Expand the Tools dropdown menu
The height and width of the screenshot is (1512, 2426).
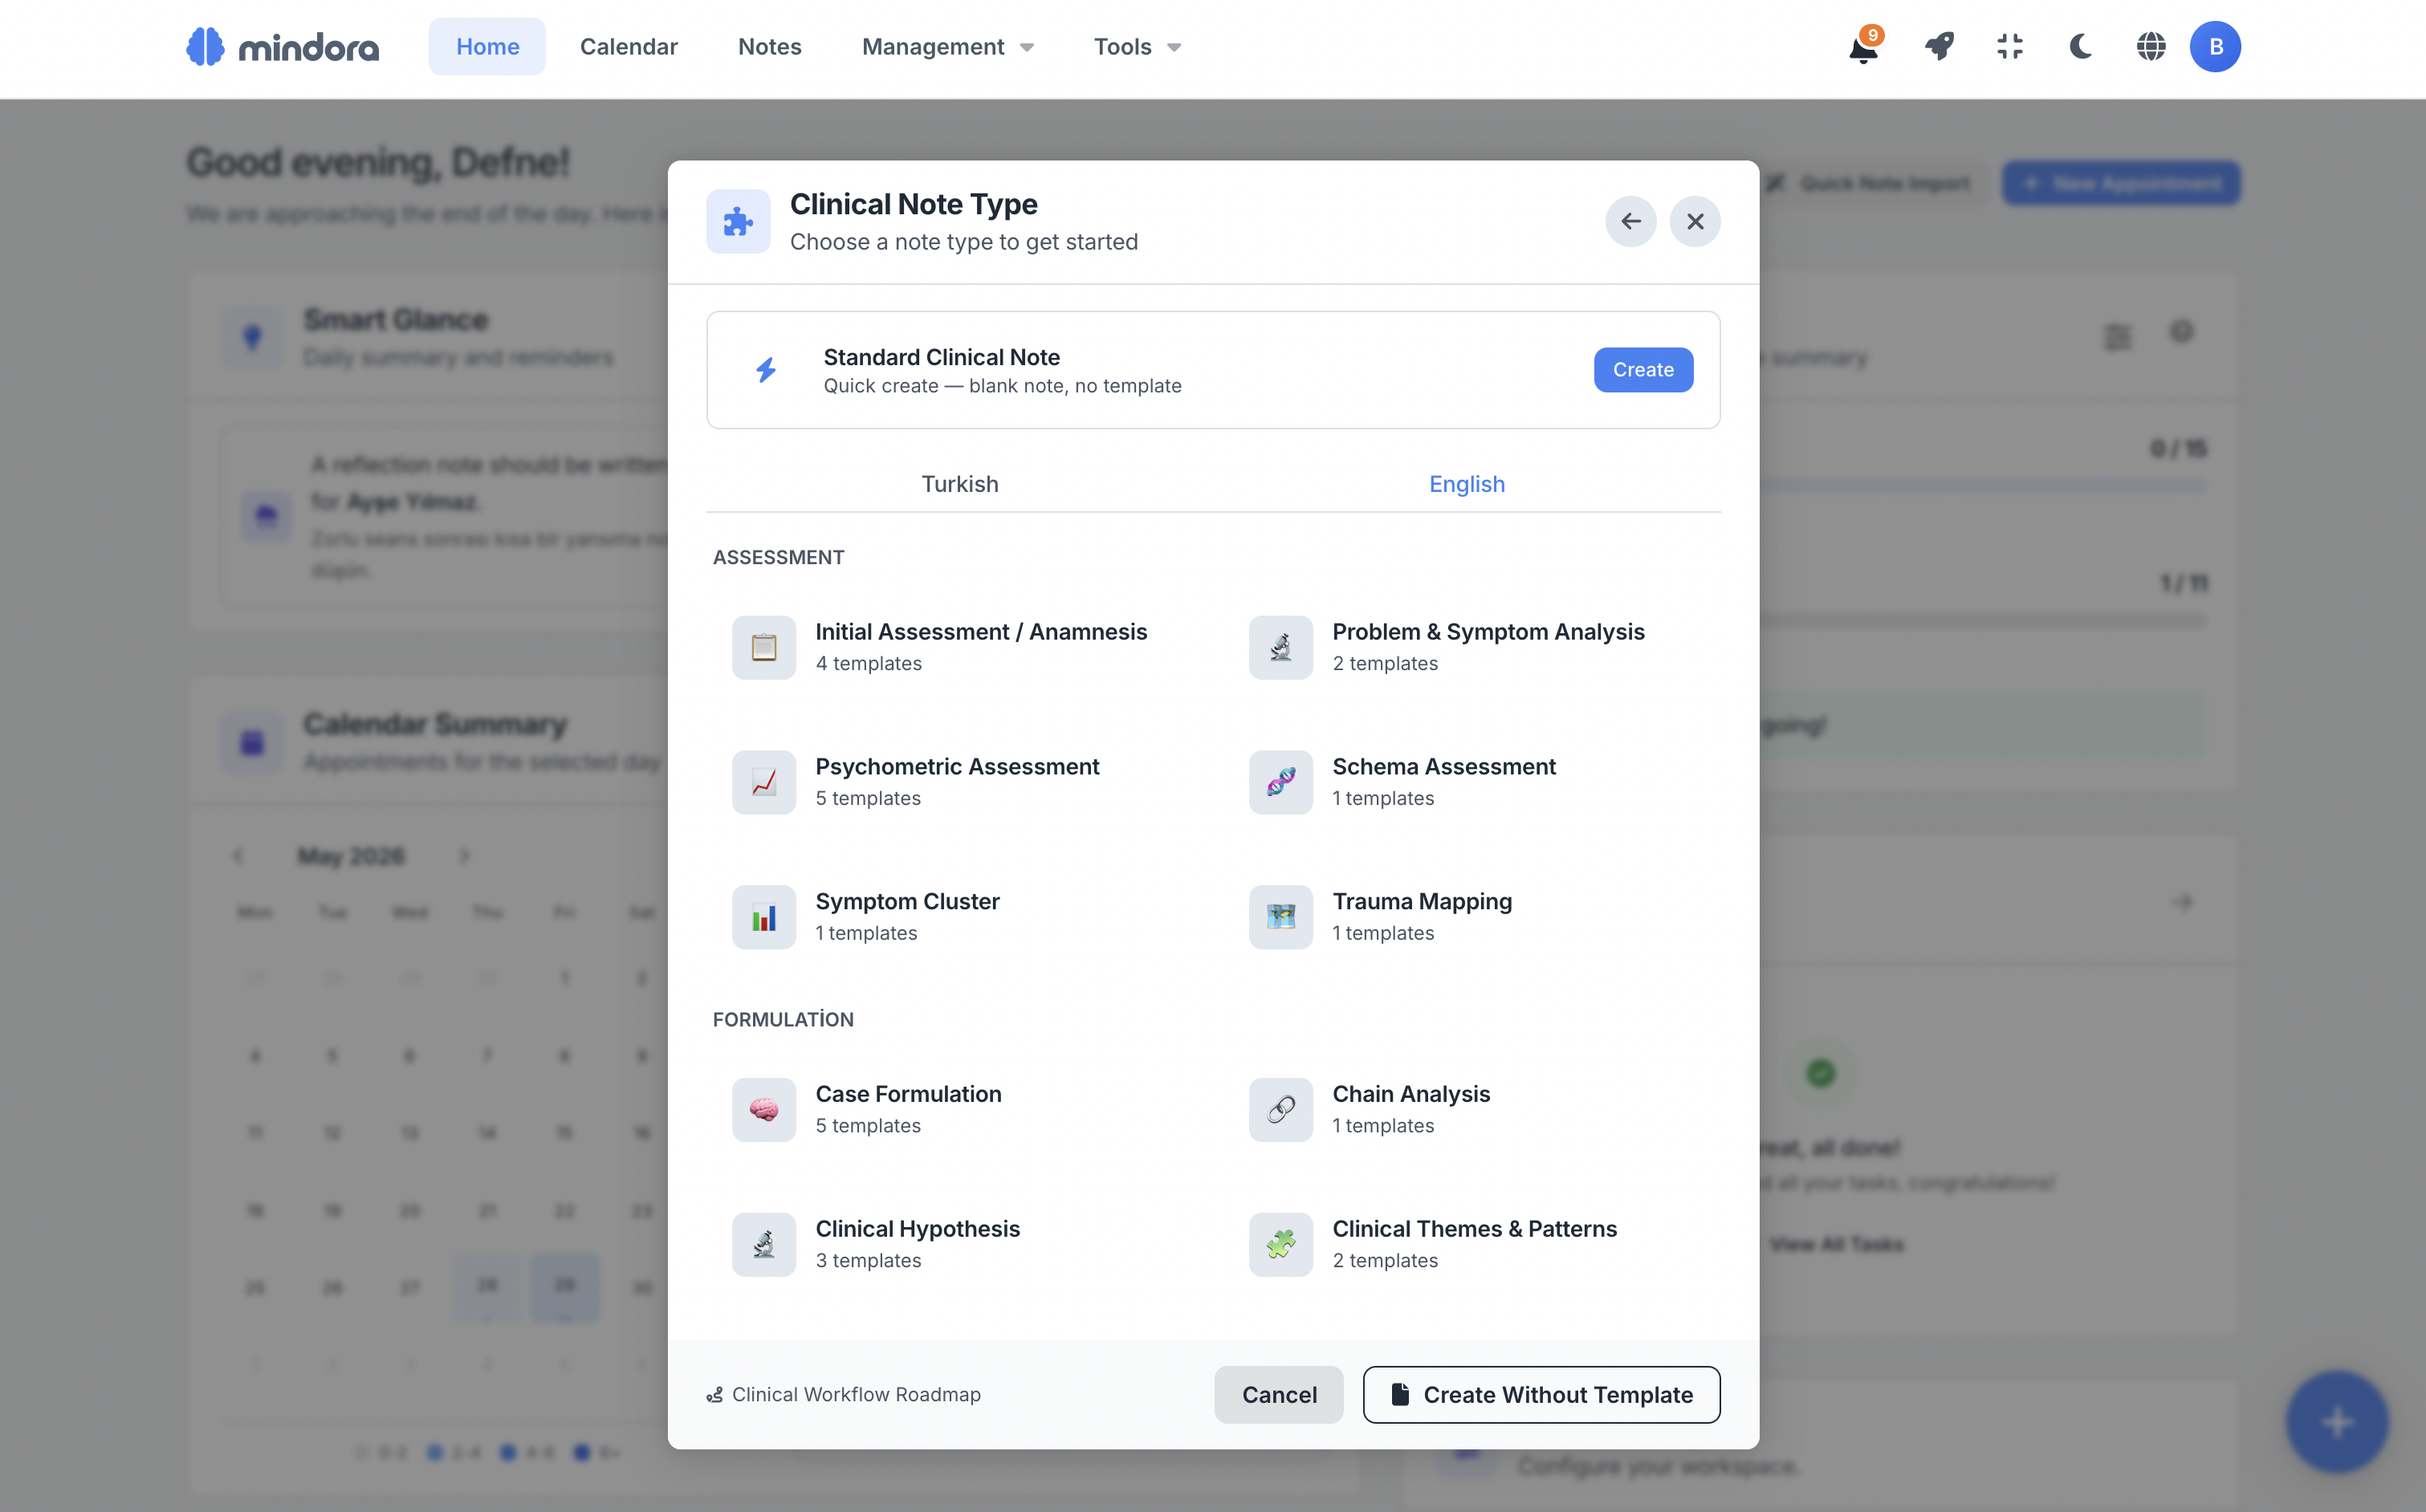1137,47
